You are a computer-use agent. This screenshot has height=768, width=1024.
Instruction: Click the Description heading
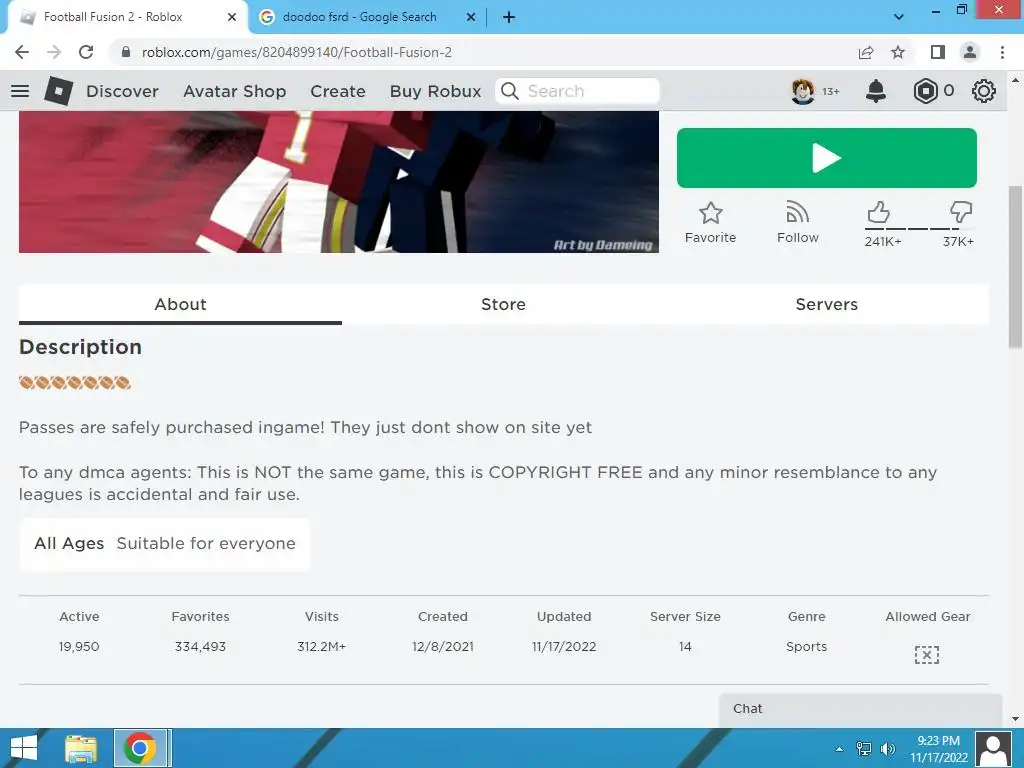(x=80, y=347)
